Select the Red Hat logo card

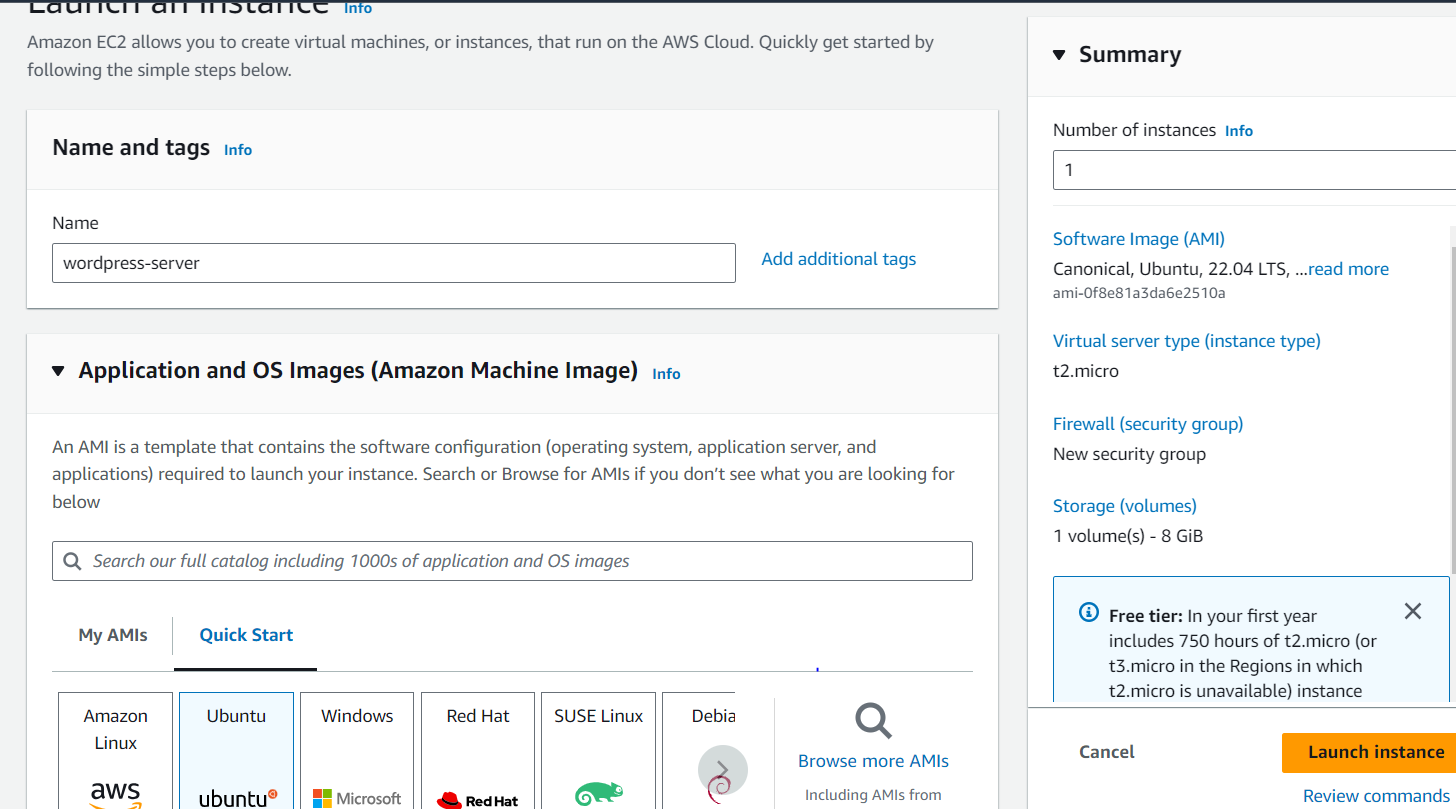[478, 750]
